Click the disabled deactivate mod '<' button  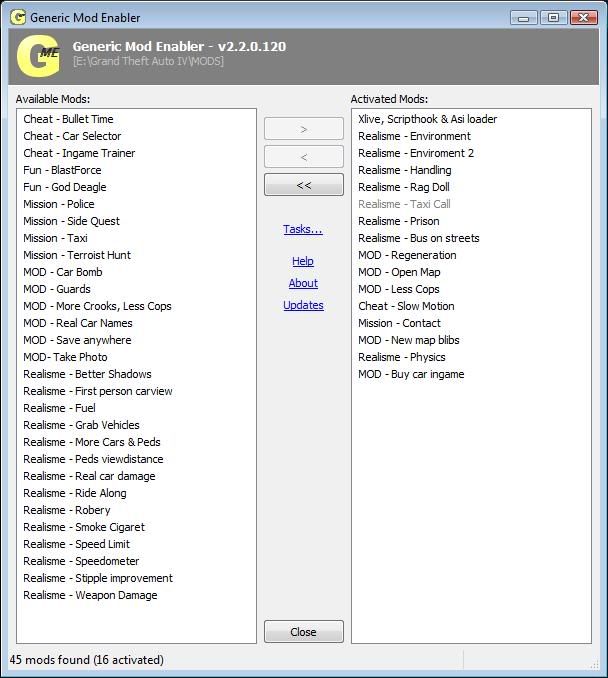click(x=304, y=157)
